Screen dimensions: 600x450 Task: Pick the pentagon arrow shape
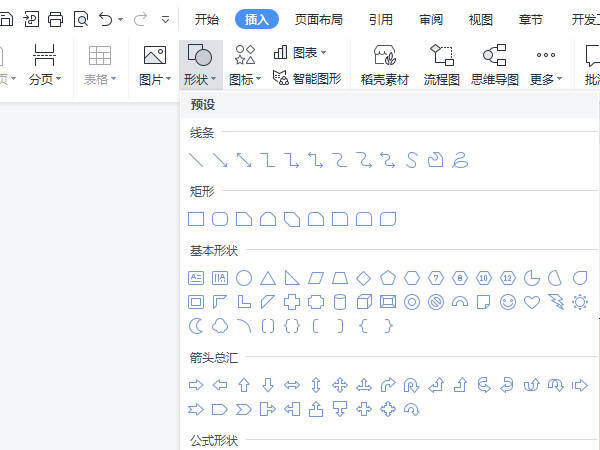(x=220, y=410)
